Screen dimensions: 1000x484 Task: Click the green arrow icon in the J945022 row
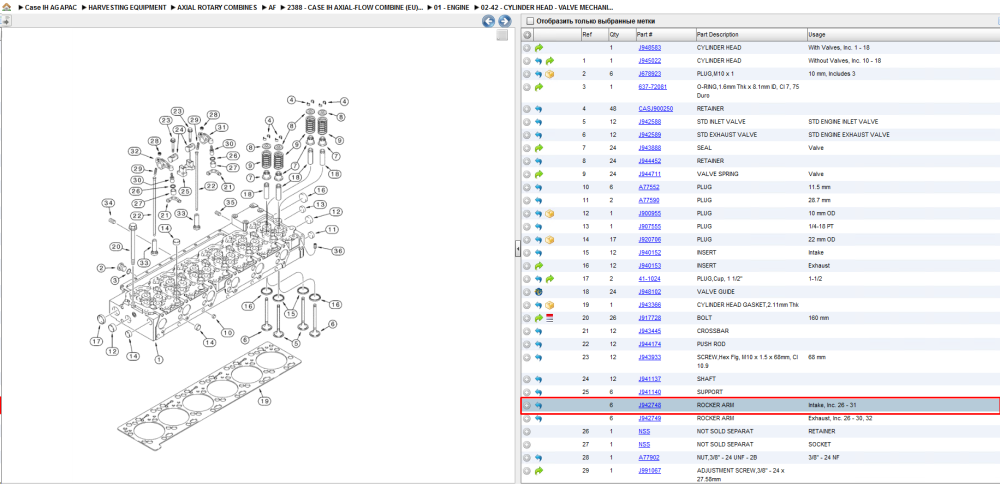click(550, 61)
